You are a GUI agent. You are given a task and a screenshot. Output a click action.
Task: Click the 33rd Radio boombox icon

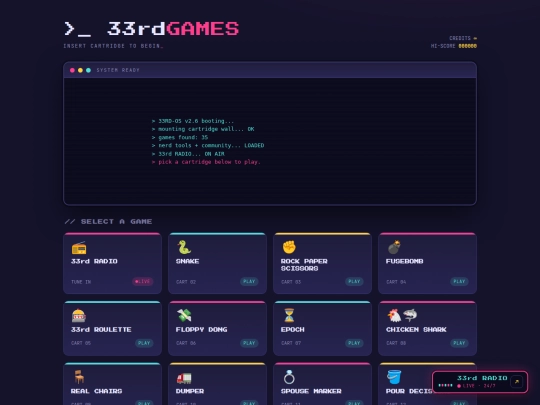point(79,247)
